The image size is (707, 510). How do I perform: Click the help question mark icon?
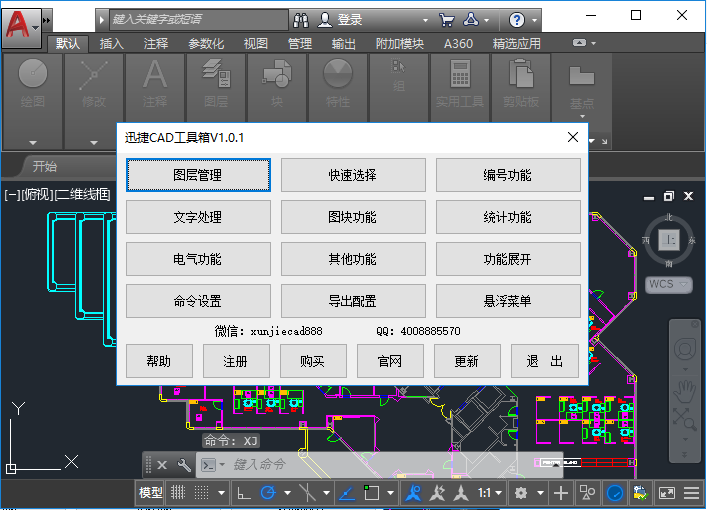point(517,20)
